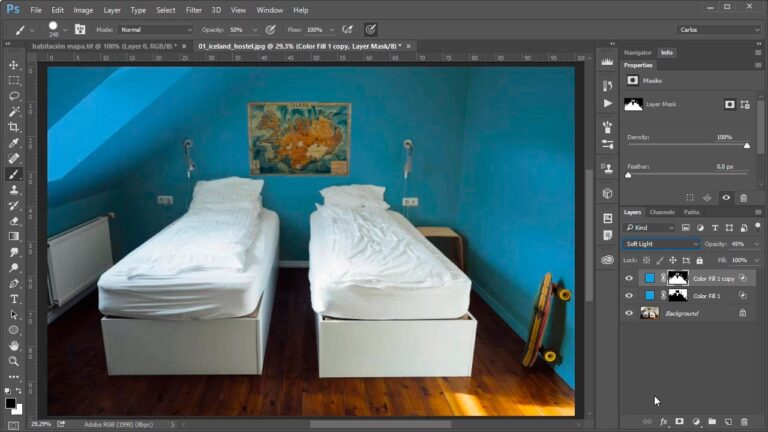Enable airbrush-style build-up
Screen dimensions: 768x432
click(x=347, y=30)
